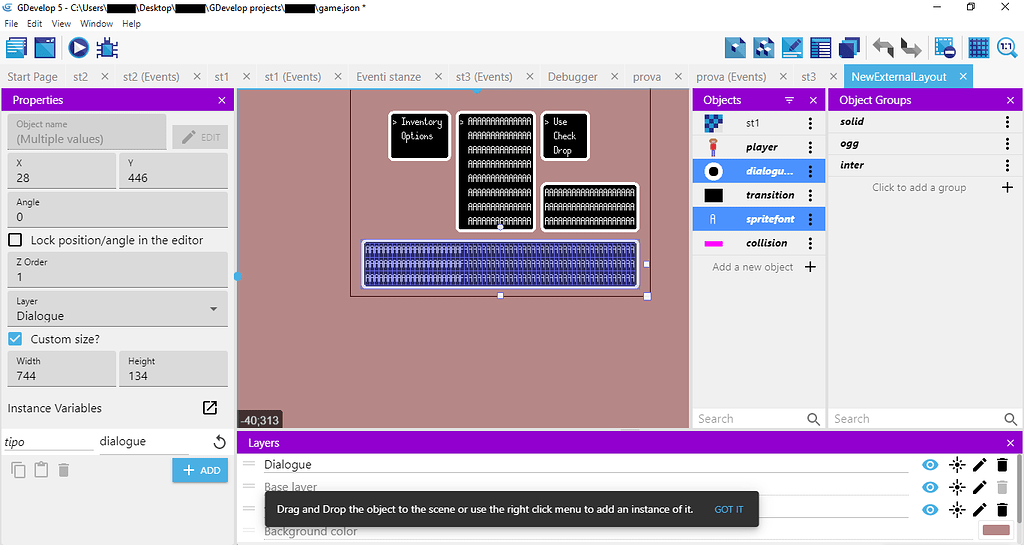Open the Help menu
Image resolution: width=1024 pixels, height=545 pixels.
coord(131,23)
